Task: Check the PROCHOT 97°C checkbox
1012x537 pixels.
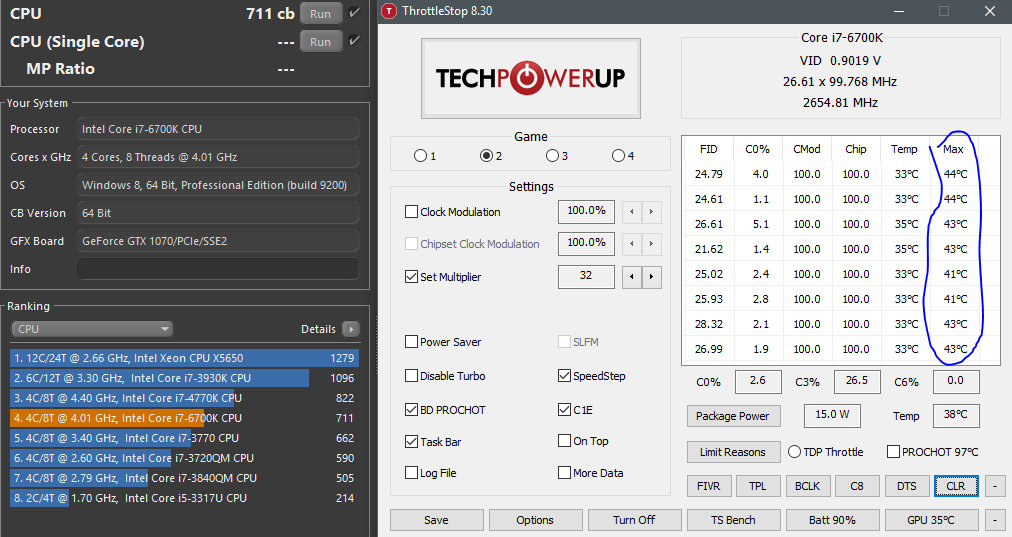Action: point(893,452)
